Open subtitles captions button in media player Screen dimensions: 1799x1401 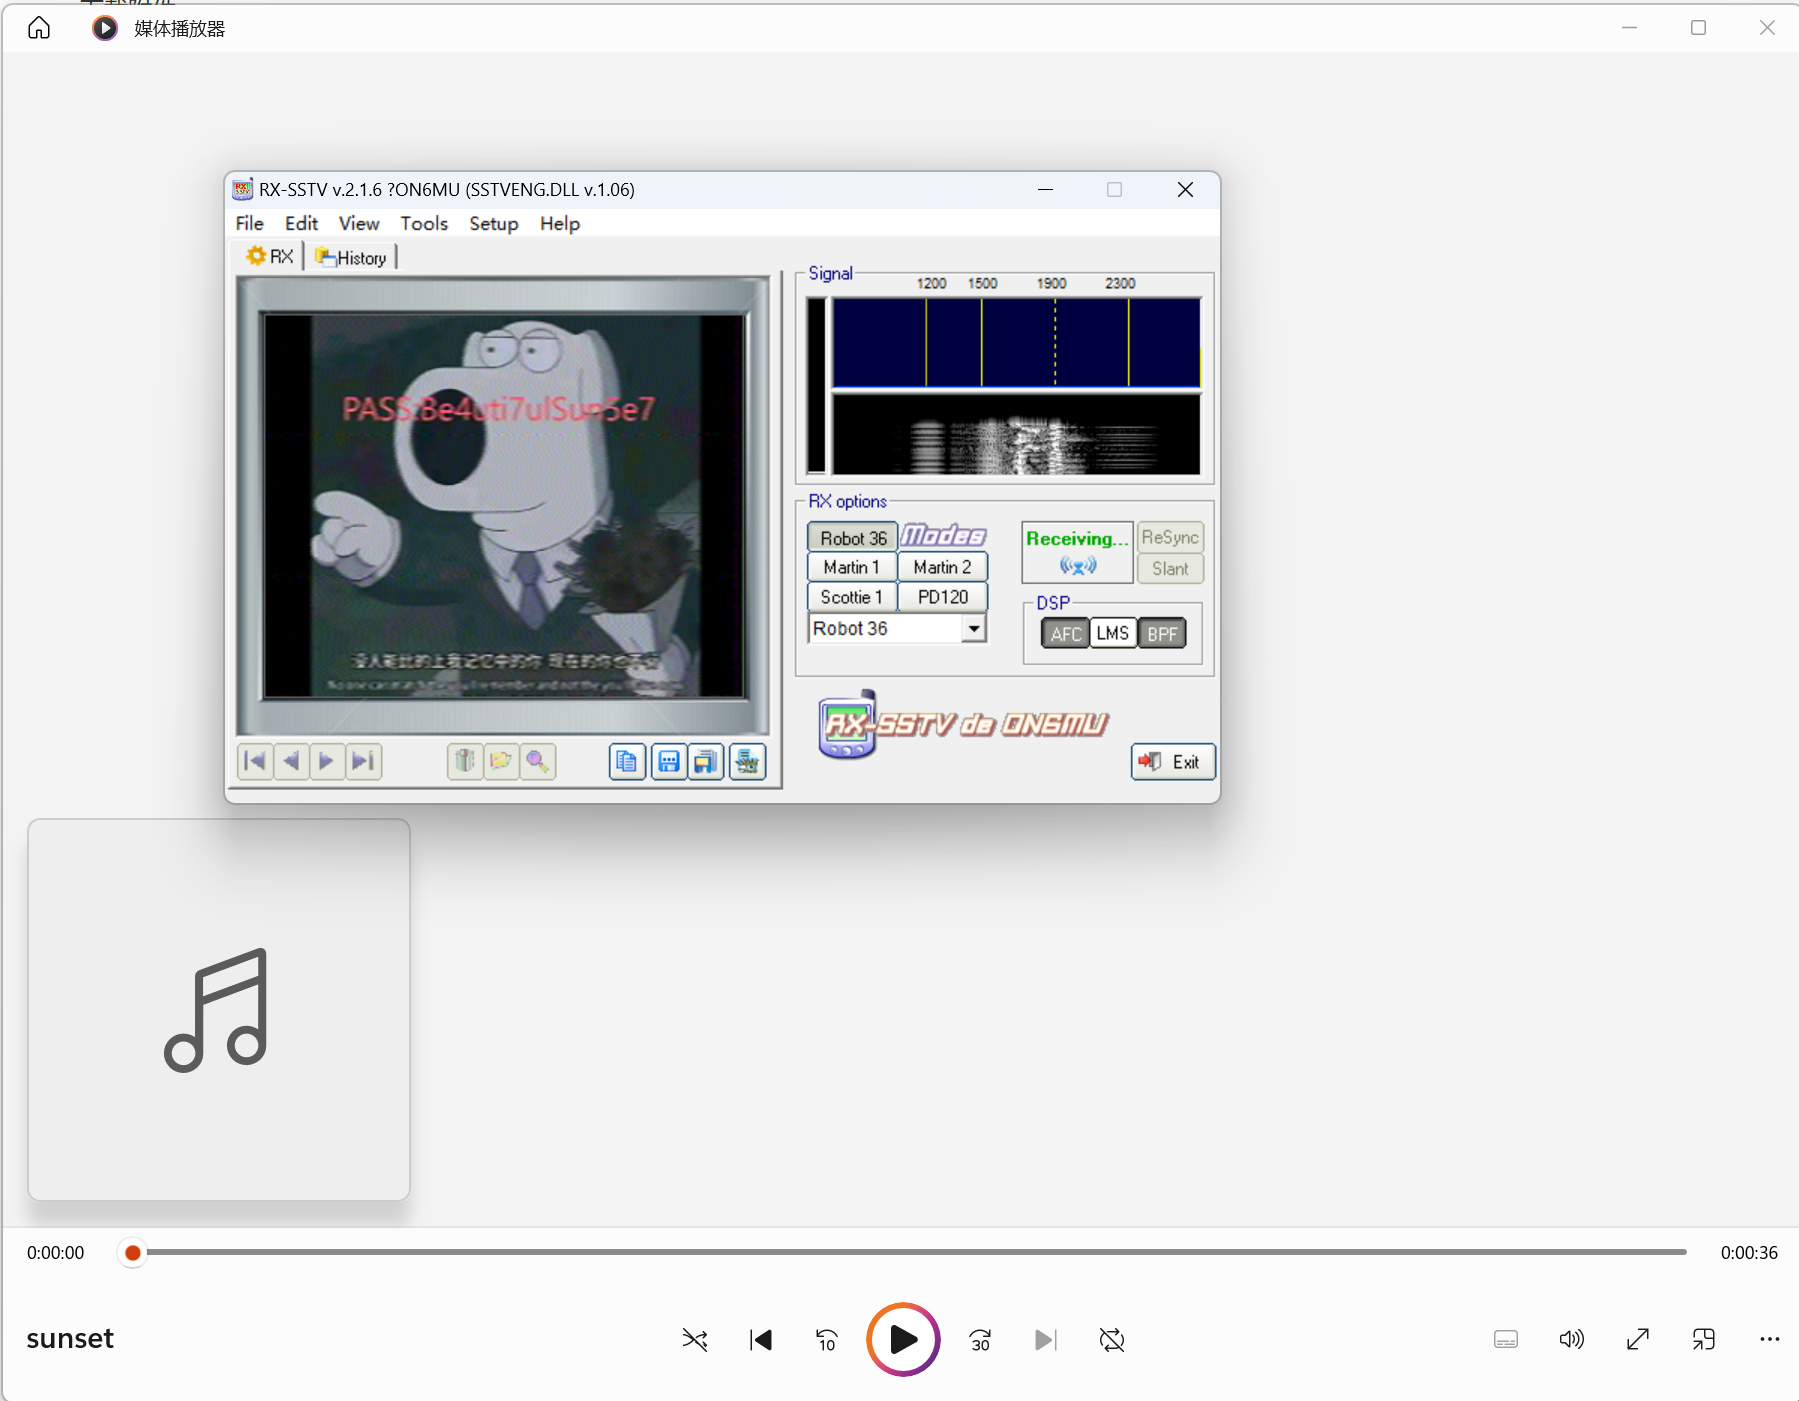tap(1506, 1339)
